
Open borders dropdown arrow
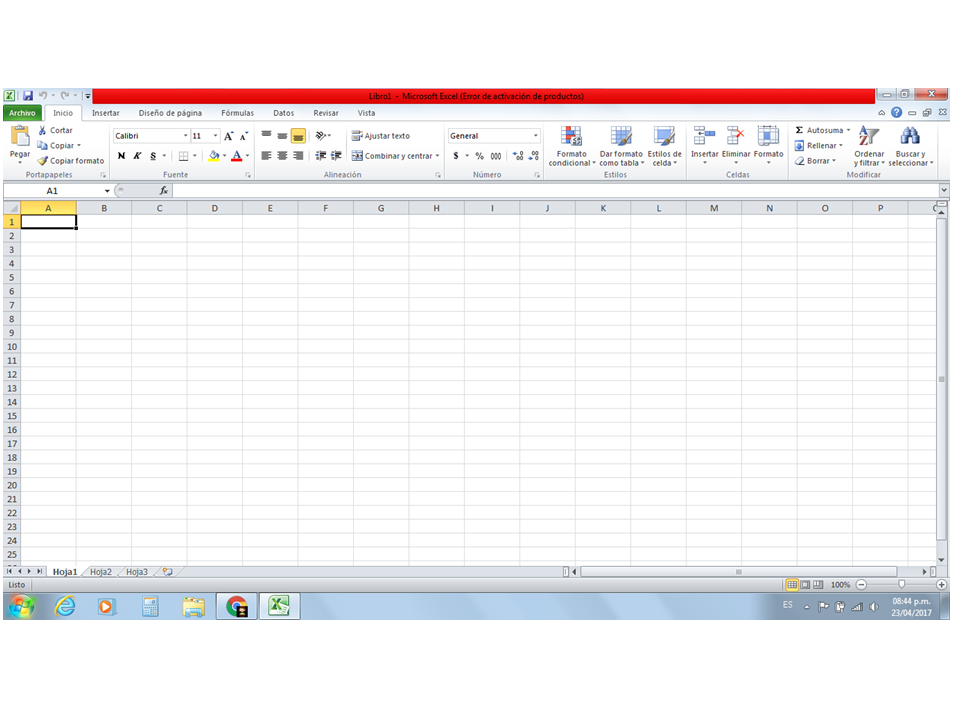point(195,156)
